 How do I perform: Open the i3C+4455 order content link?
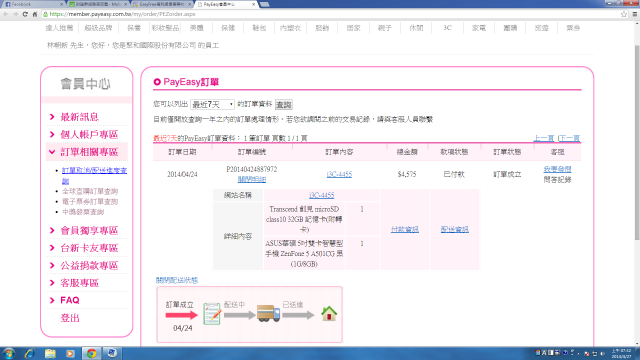[x=339, y=174]
